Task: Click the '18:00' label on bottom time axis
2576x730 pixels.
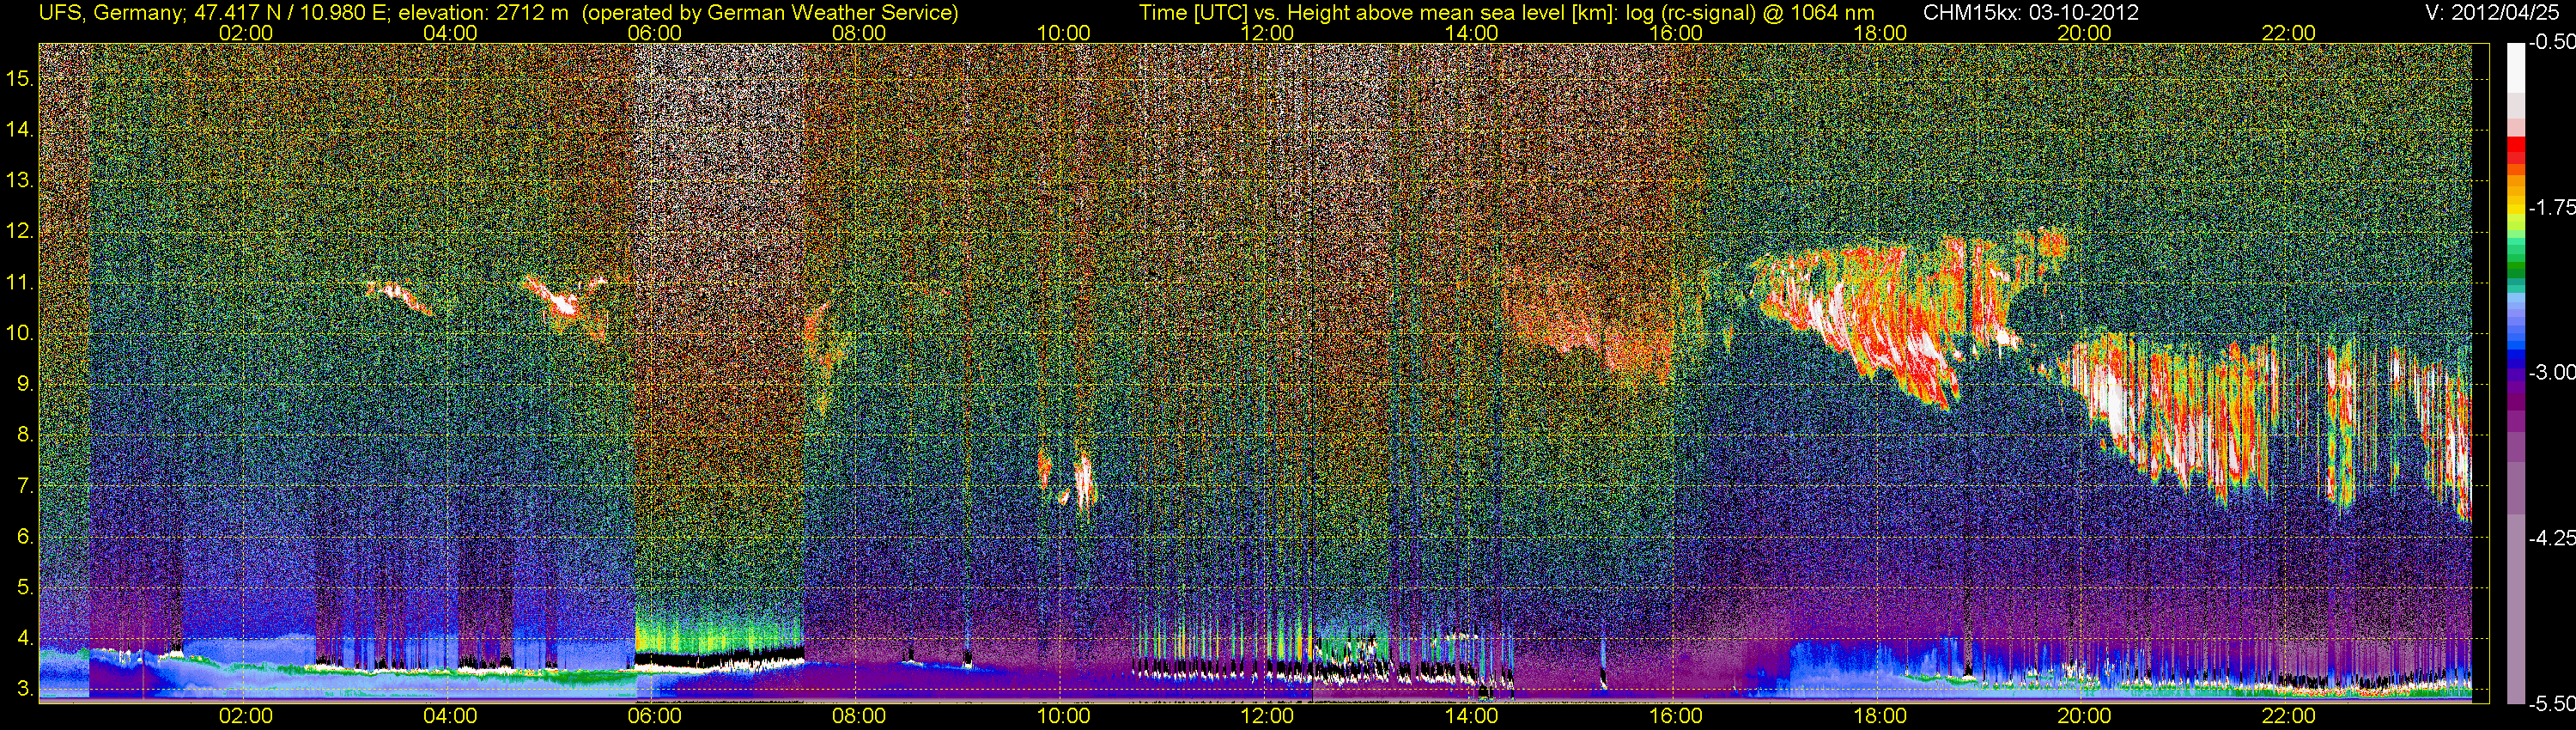Action: (x=1880, y=716)
